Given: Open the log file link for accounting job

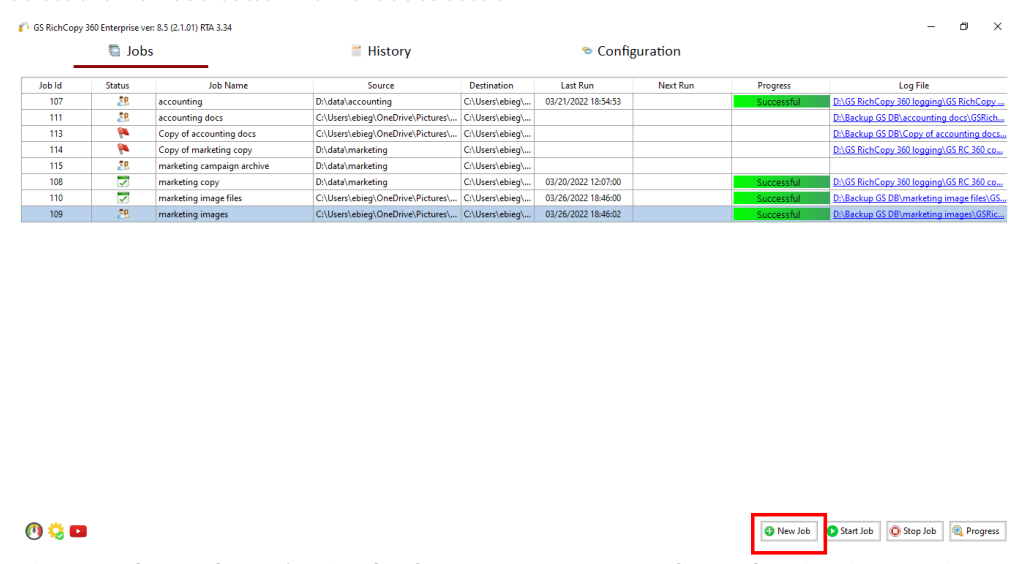Looking at the screenshot, I should [x=918, y=102].
